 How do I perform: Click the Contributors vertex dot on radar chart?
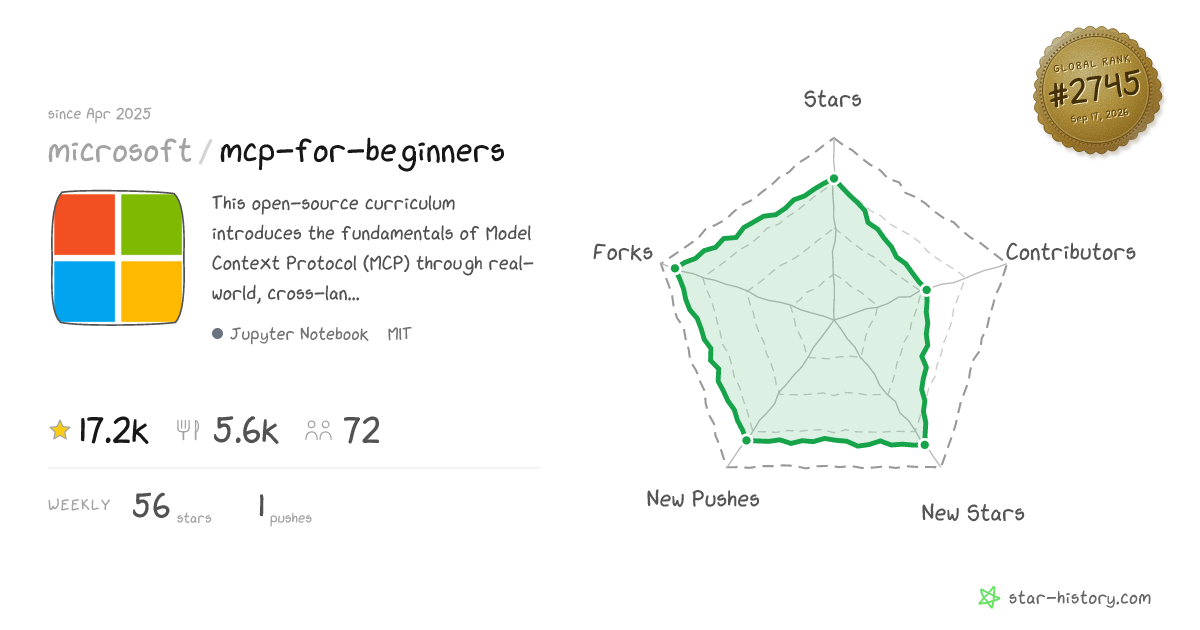tap(926, 290)
